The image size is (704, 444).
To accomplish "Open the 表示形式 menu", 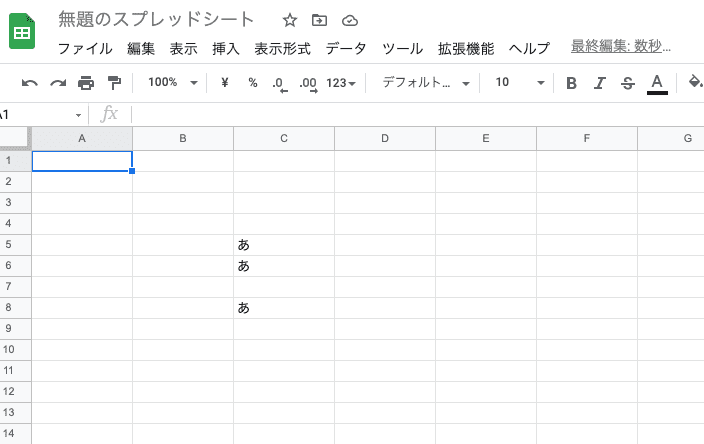I will click(x=282, y=48).
